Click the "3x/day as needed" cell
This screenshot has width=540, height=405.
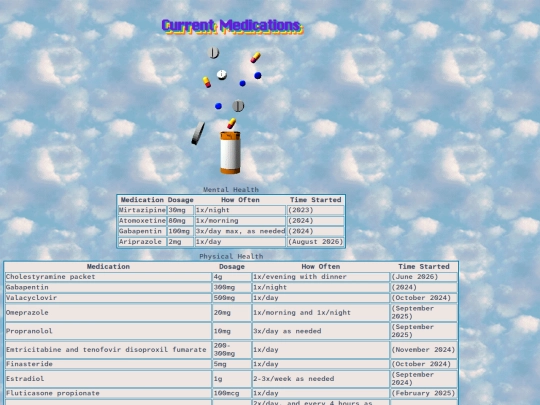[x=321, y=331]
